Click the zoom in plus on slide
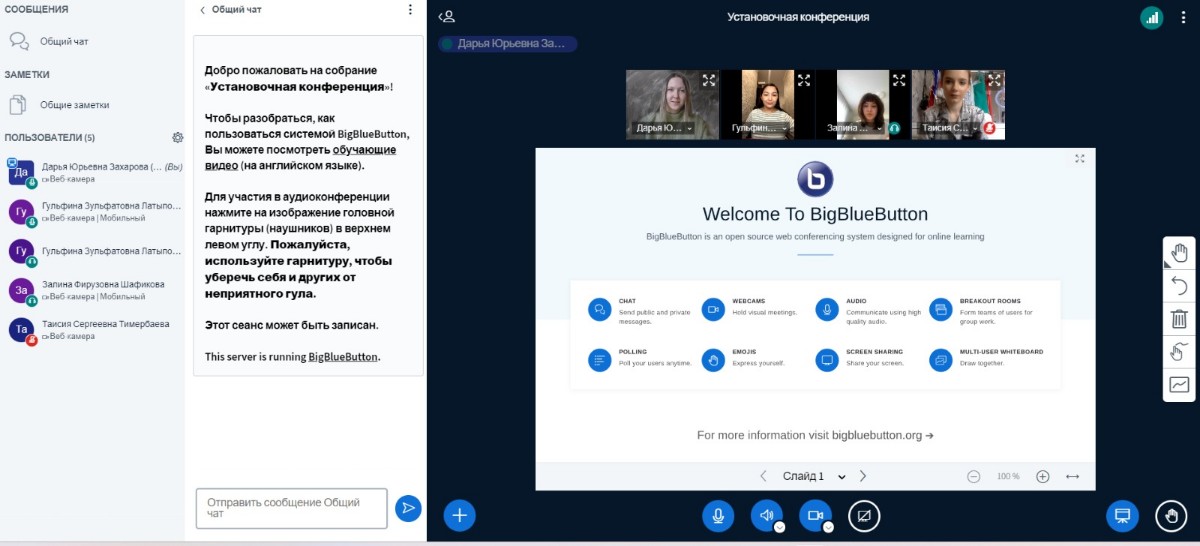This screenshot has width=1200, height=546. pyautogui.click(x=1042, y=477)
